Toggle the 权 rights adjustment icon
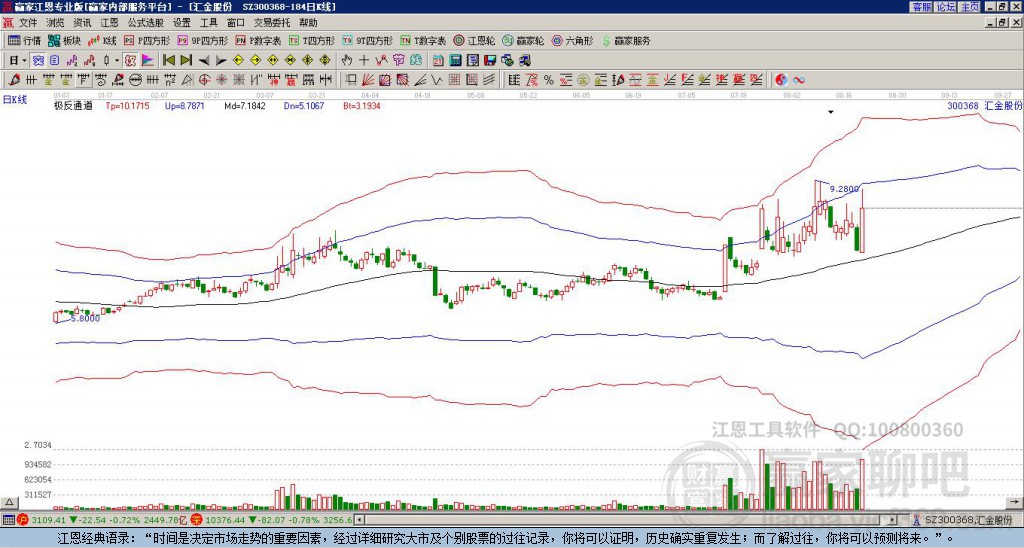 coord(130,61)
